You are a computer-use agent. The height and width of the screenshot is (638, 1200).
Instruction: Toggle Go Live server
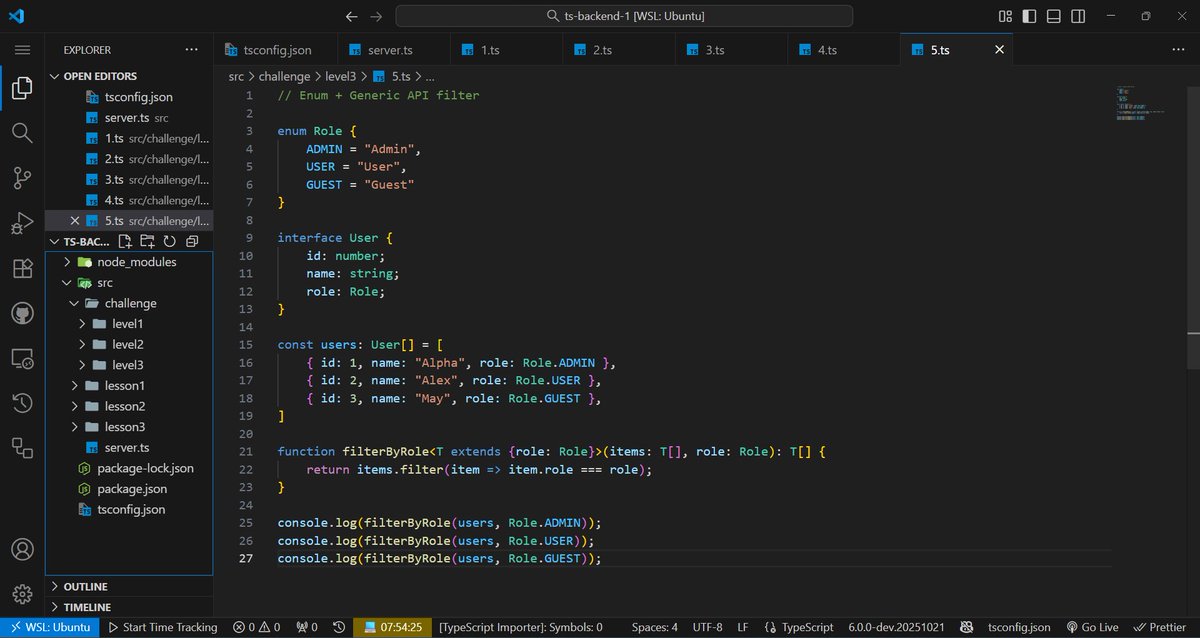[1093, 627]
